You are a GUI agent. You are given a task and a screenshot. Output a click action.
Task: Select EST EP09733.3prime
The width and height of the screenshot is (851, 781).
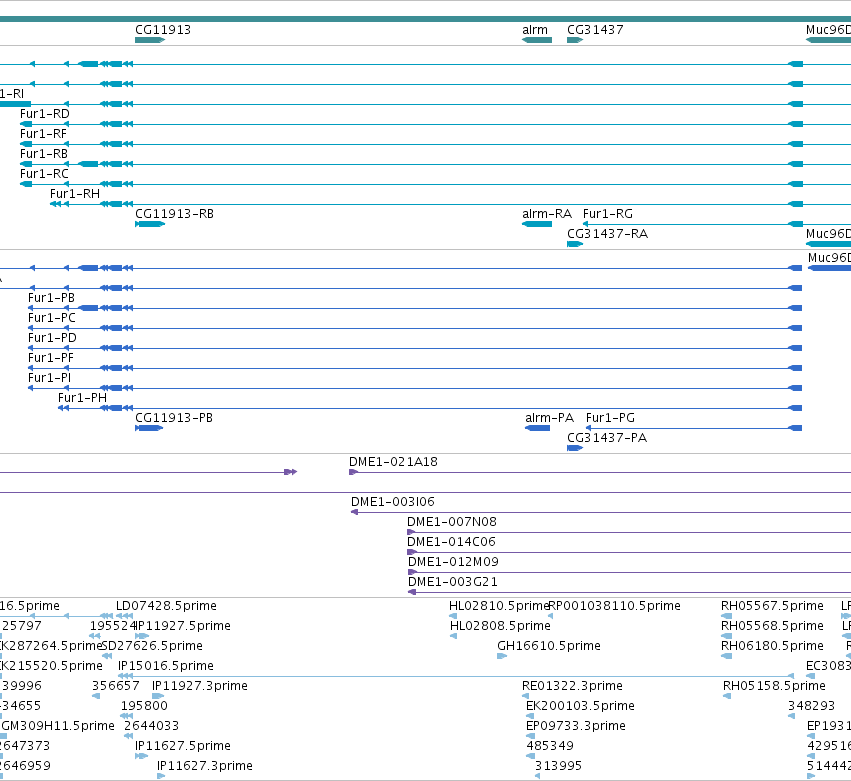pyautogui.click(x=576, y=727)
